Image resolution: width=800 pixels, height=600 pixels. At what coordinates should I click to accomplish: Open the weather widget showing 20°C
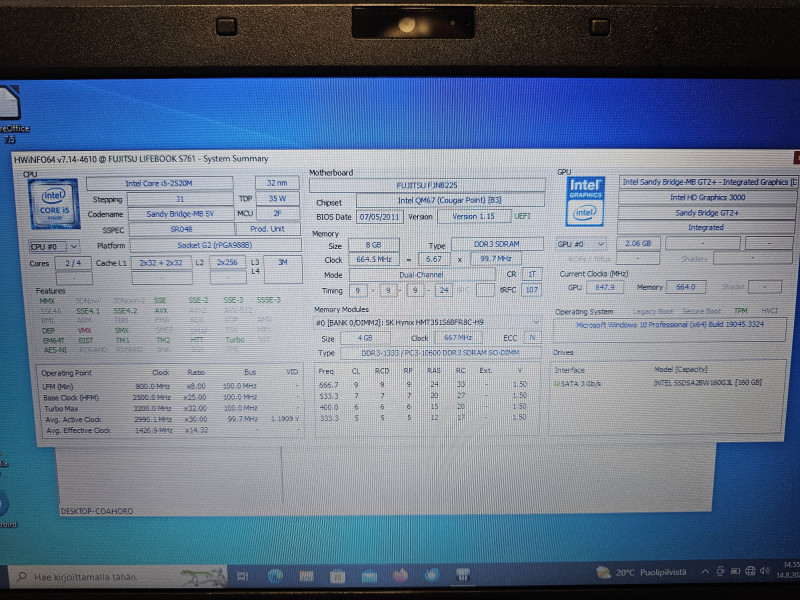pyautogui.click(x=641, y=572)
